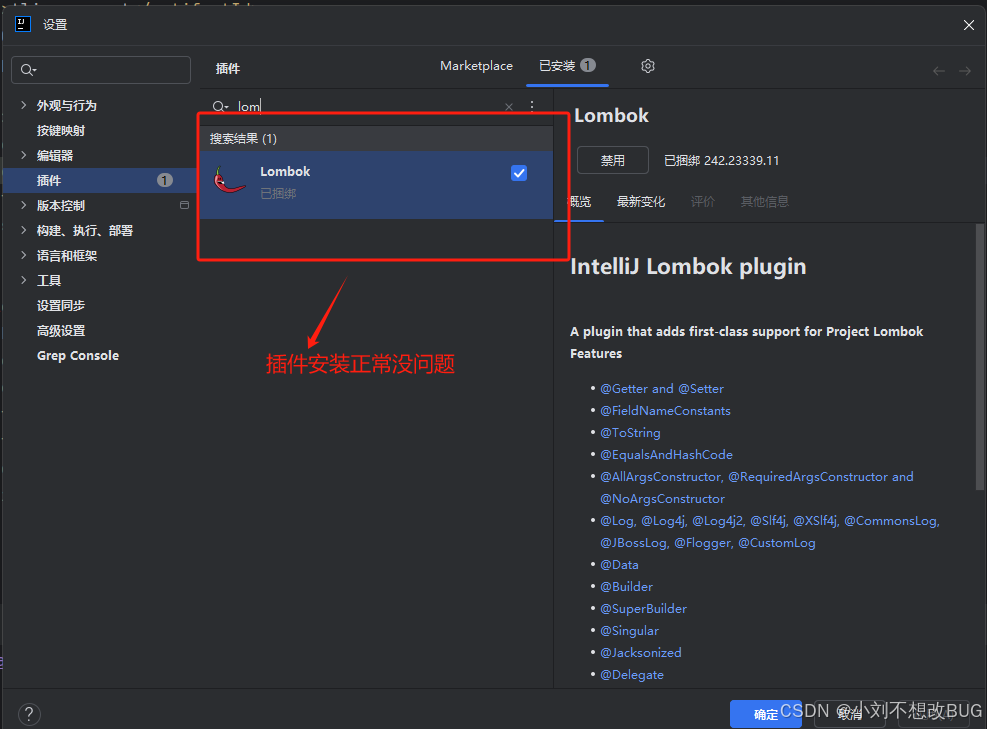
Task: Open the @SuperBuilder feature link
Action: pos(643,608)
